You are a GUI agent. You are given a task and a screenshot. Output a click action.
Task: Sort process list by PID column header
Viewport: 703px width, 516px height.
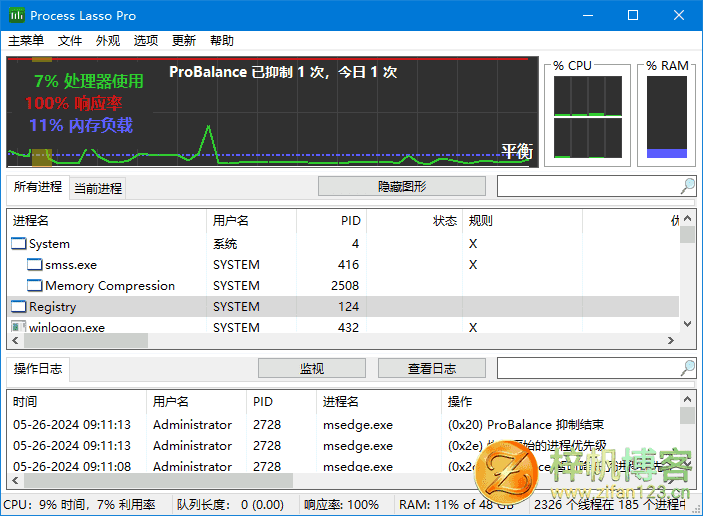click(x=331, y=221)
